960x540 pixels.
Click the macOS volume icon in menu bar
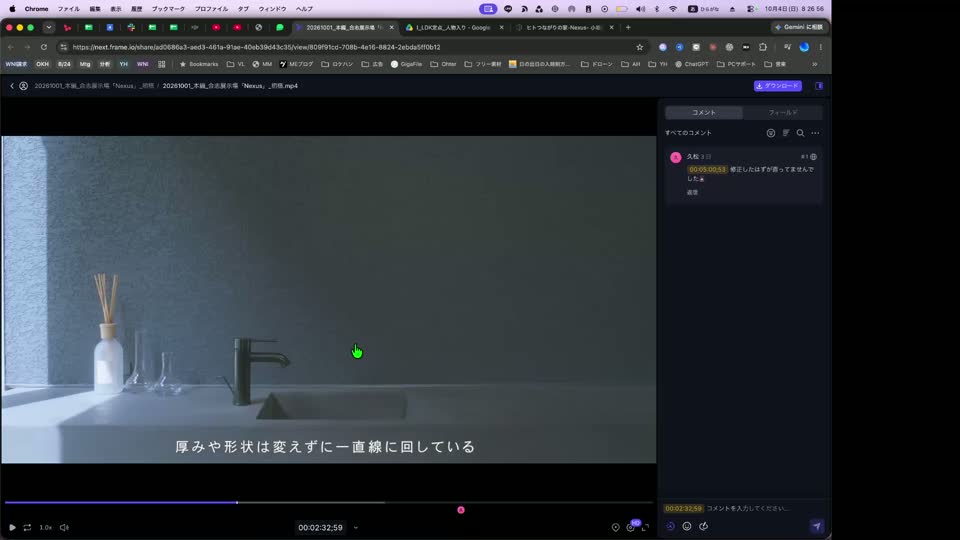[640, 9]
